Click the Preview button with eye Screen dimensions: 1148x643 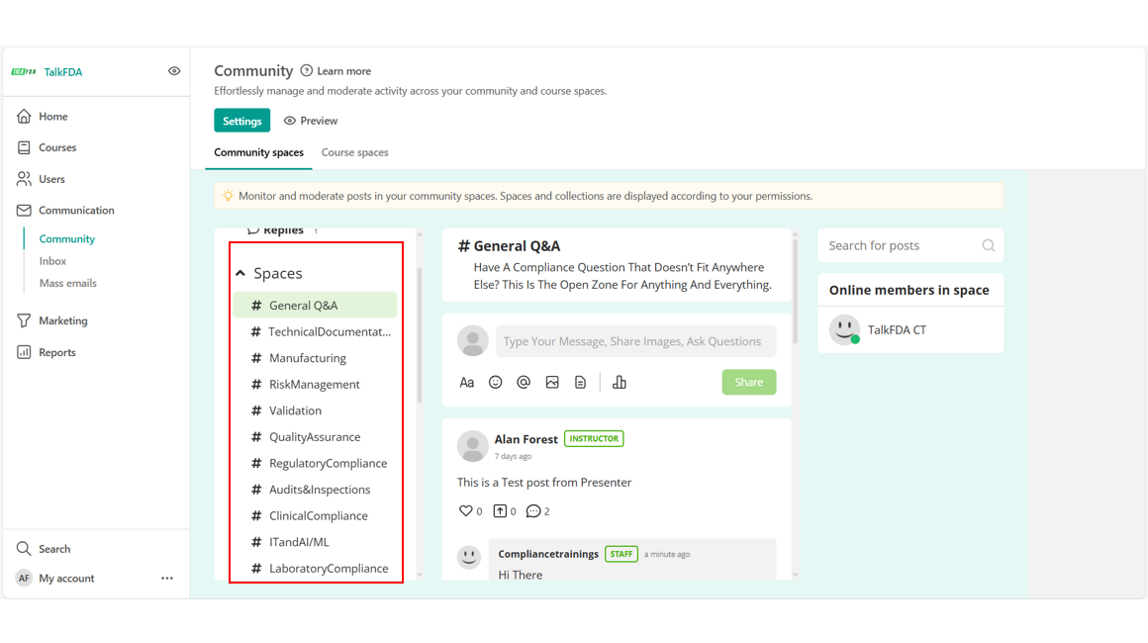310,121
